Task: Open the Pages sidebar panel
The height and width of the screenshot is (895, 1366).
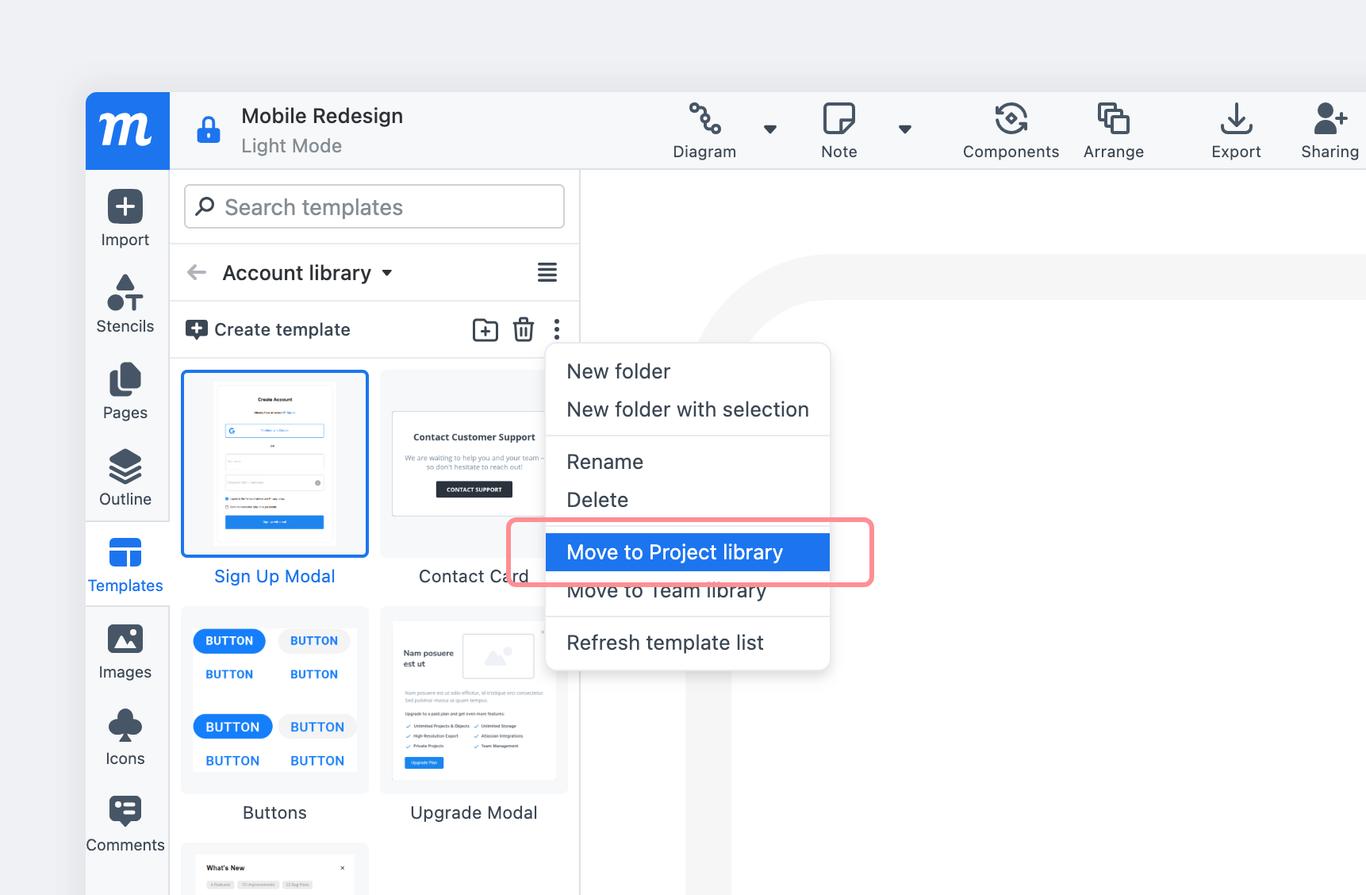Action: (125, 392)
